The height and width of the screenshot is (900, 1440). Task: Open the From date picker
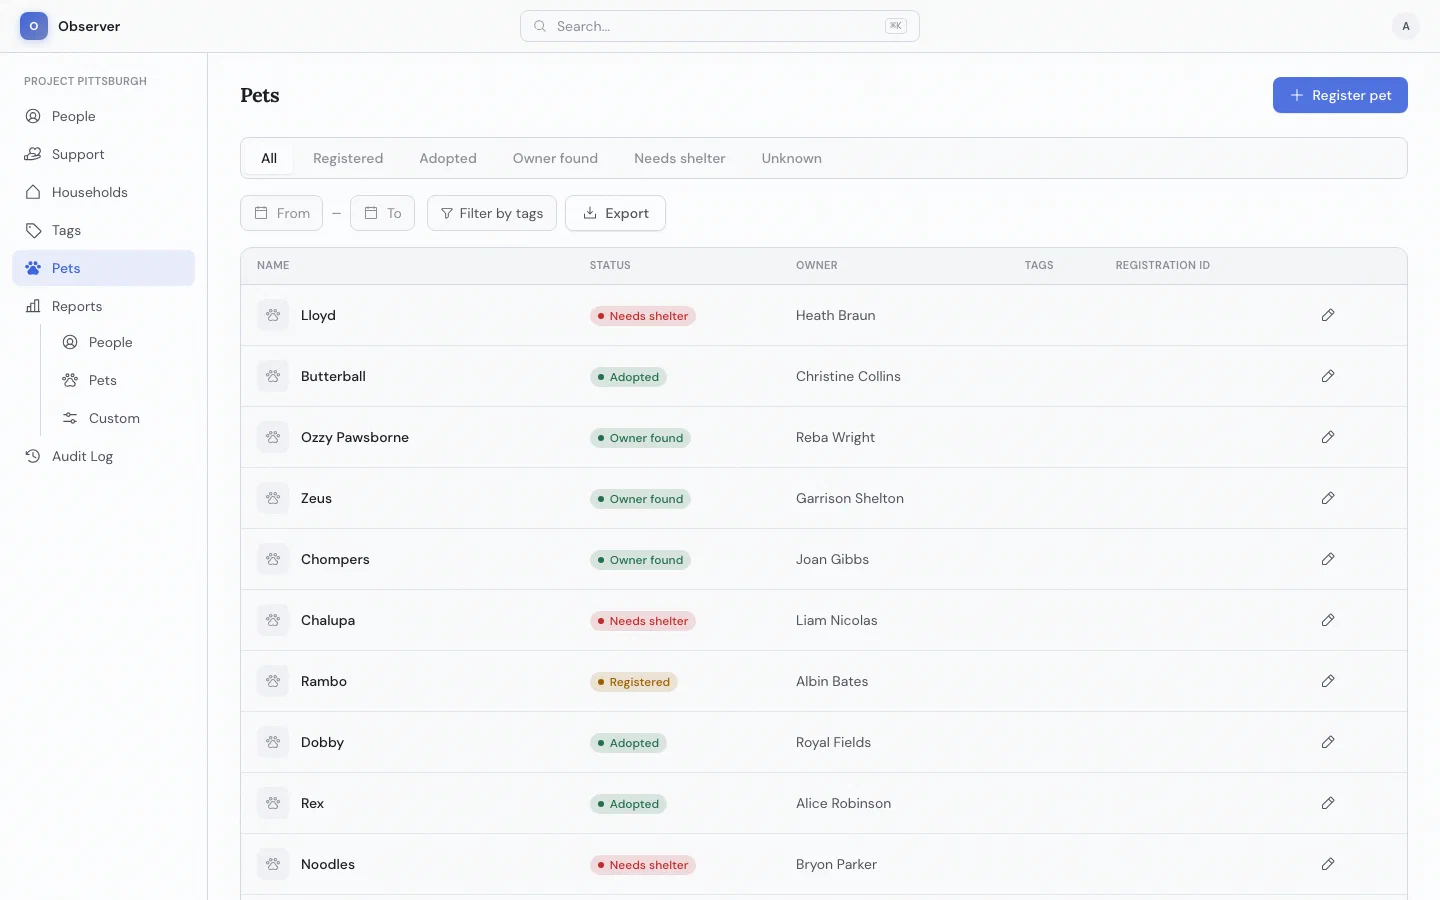coord(282,213)
